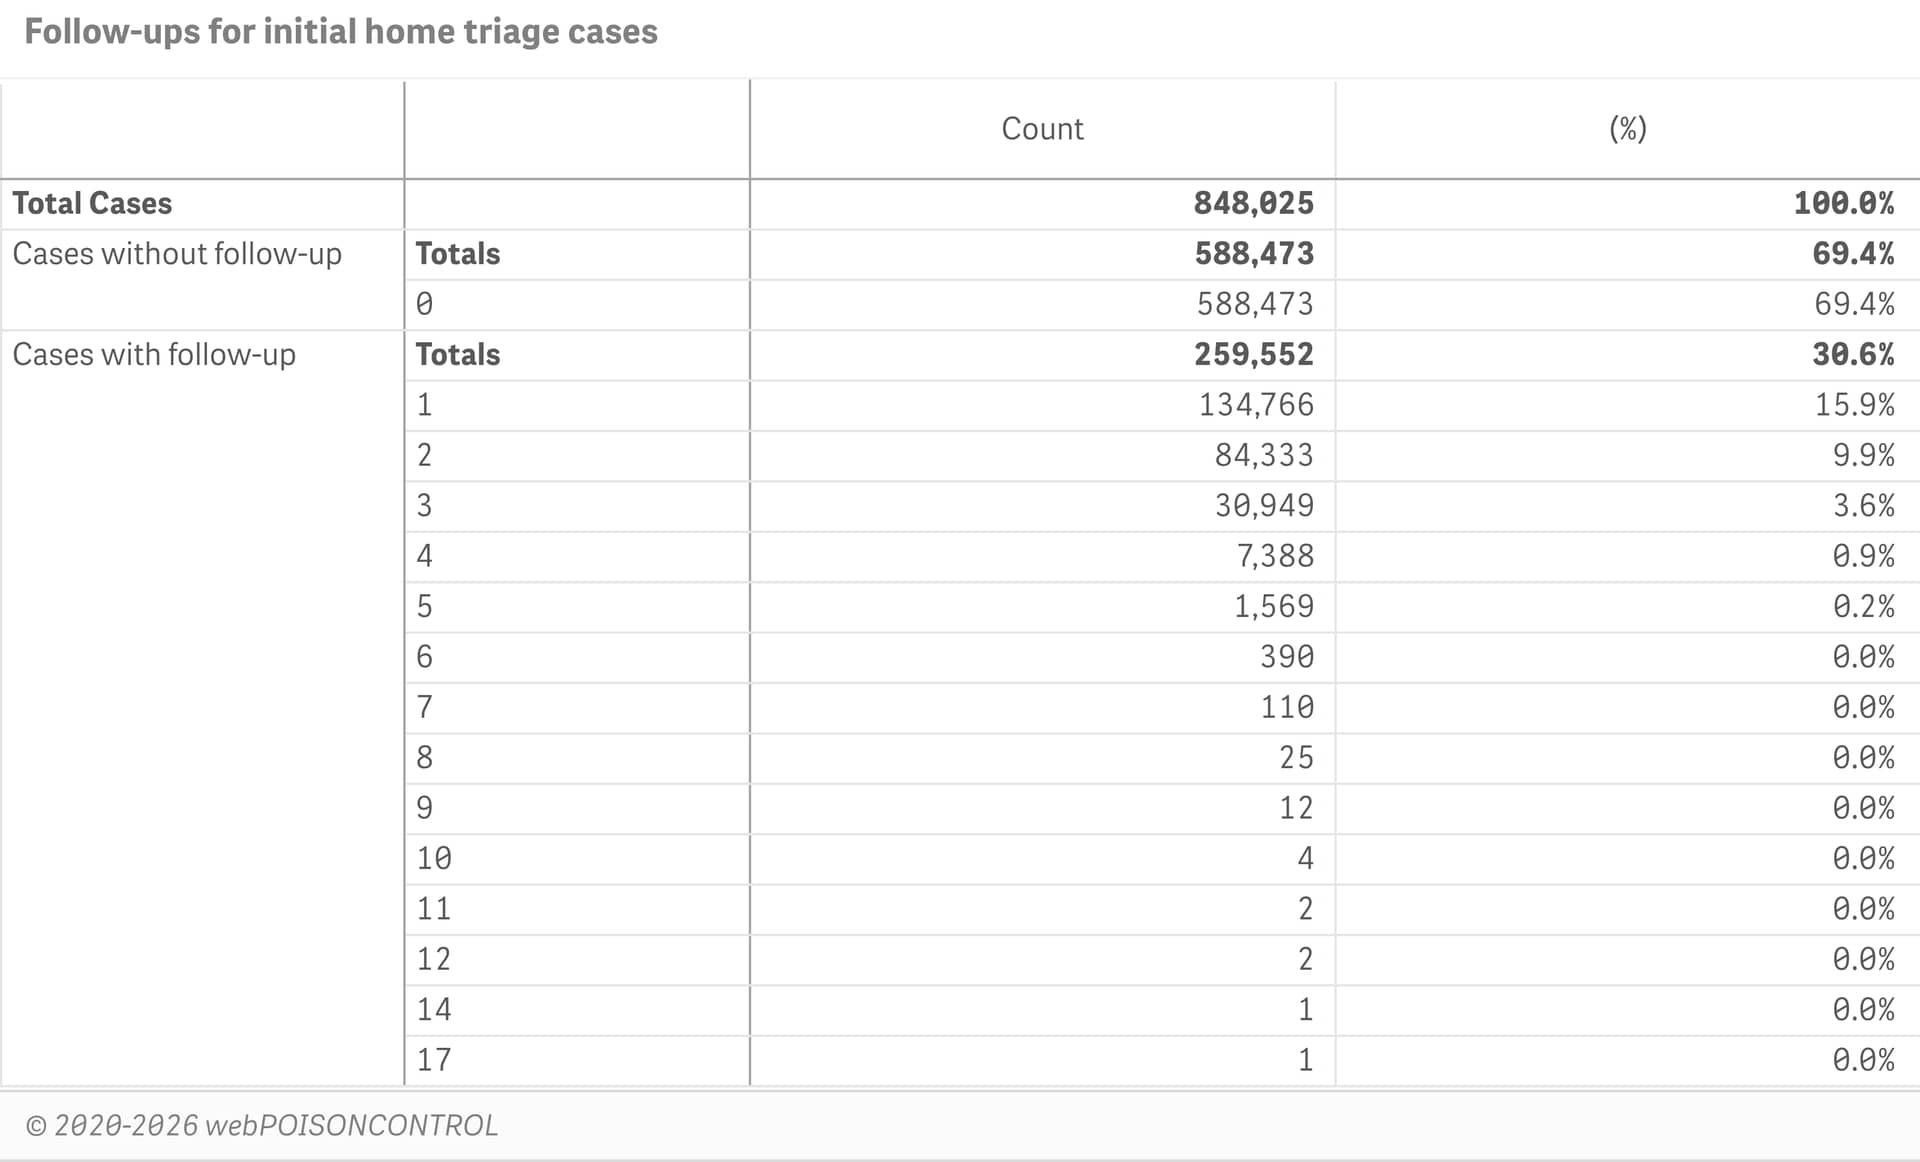The height and width of the screenshot is (1162, 1920).
Task: Select the 259,552 totals count
Action: point(1254,354)
